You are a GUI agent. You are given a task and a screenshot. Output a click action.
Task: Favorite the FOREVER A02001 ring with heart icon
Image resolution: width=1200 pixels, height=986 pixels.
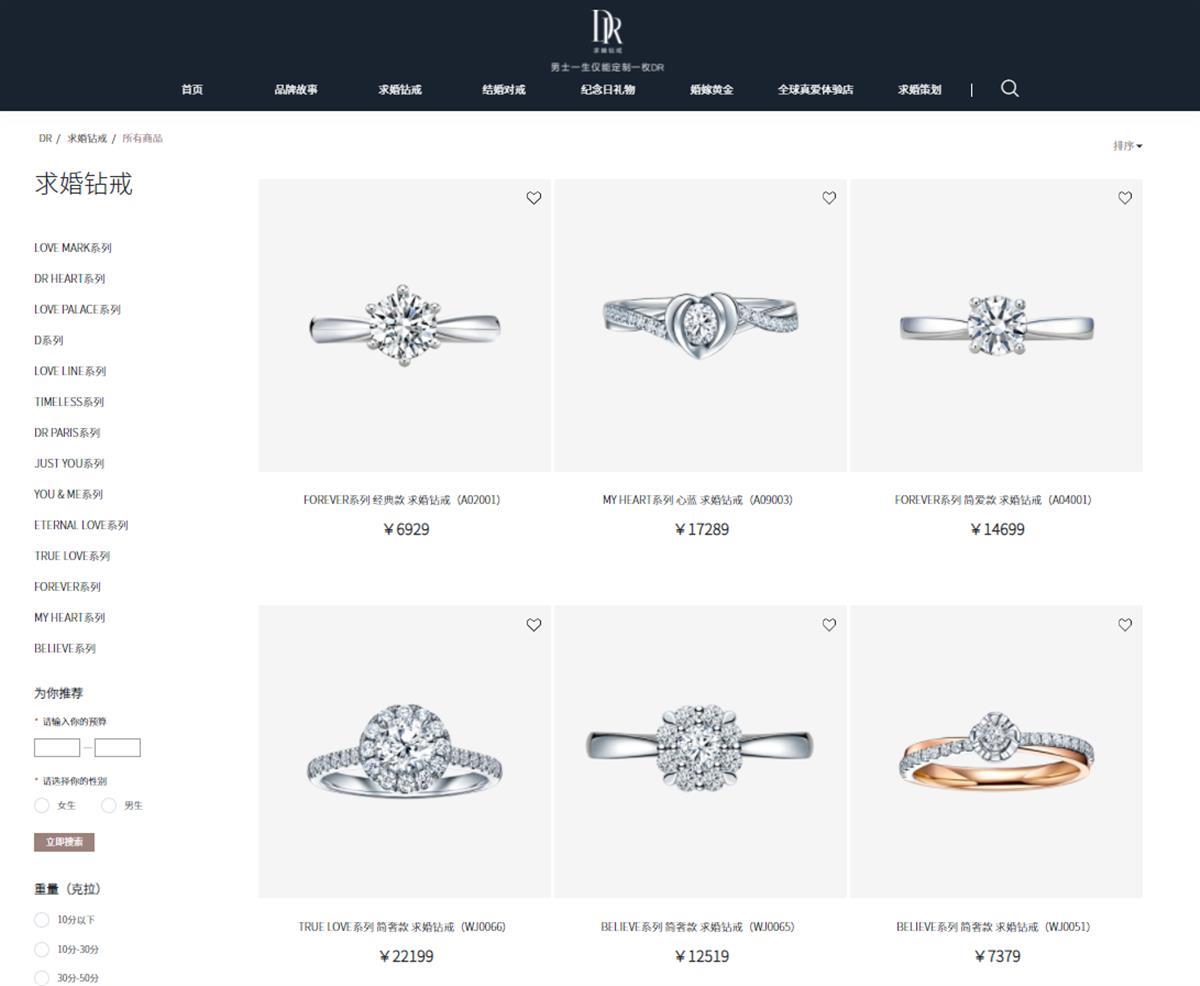tap(534, 198)
